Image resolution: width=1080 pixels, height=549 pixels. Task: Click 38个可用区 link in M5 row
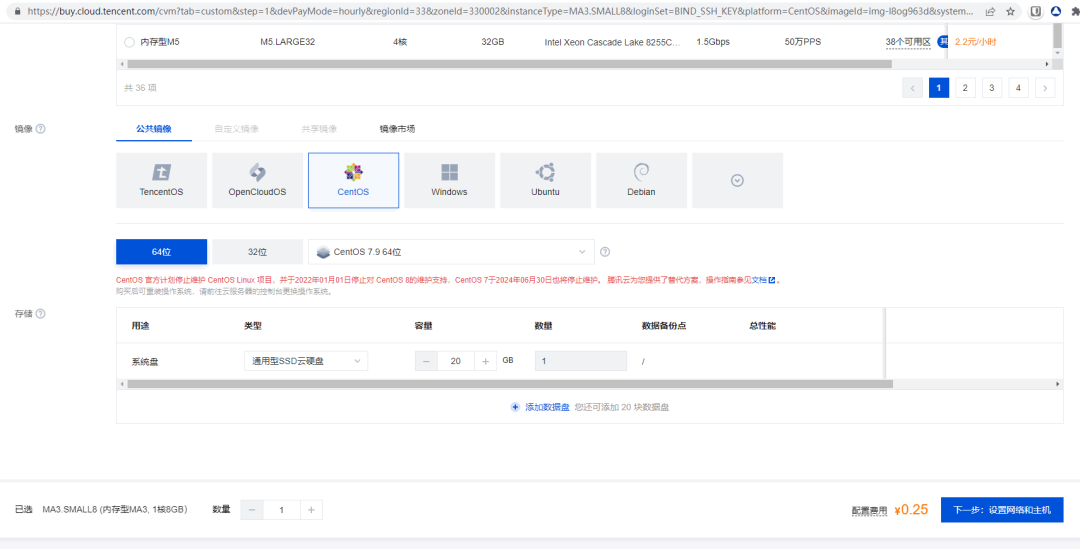(x=908, y=42)
